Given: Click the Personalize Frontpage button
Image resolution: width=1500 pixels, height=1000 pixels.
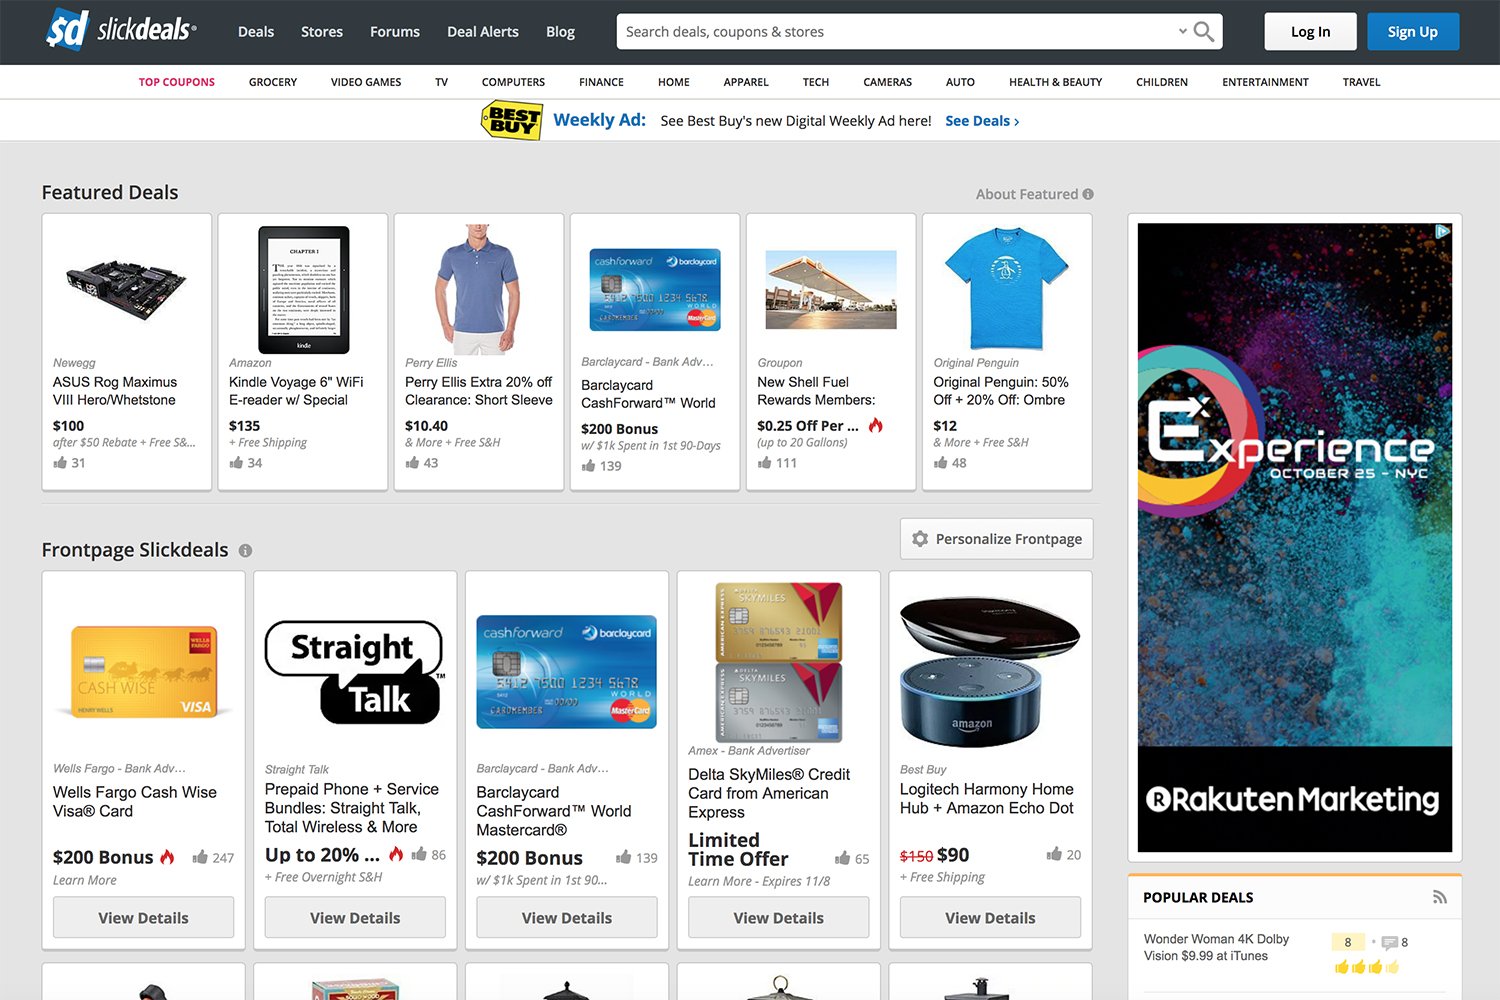Looking at the screenshot, I should click(x=997, y=539).
